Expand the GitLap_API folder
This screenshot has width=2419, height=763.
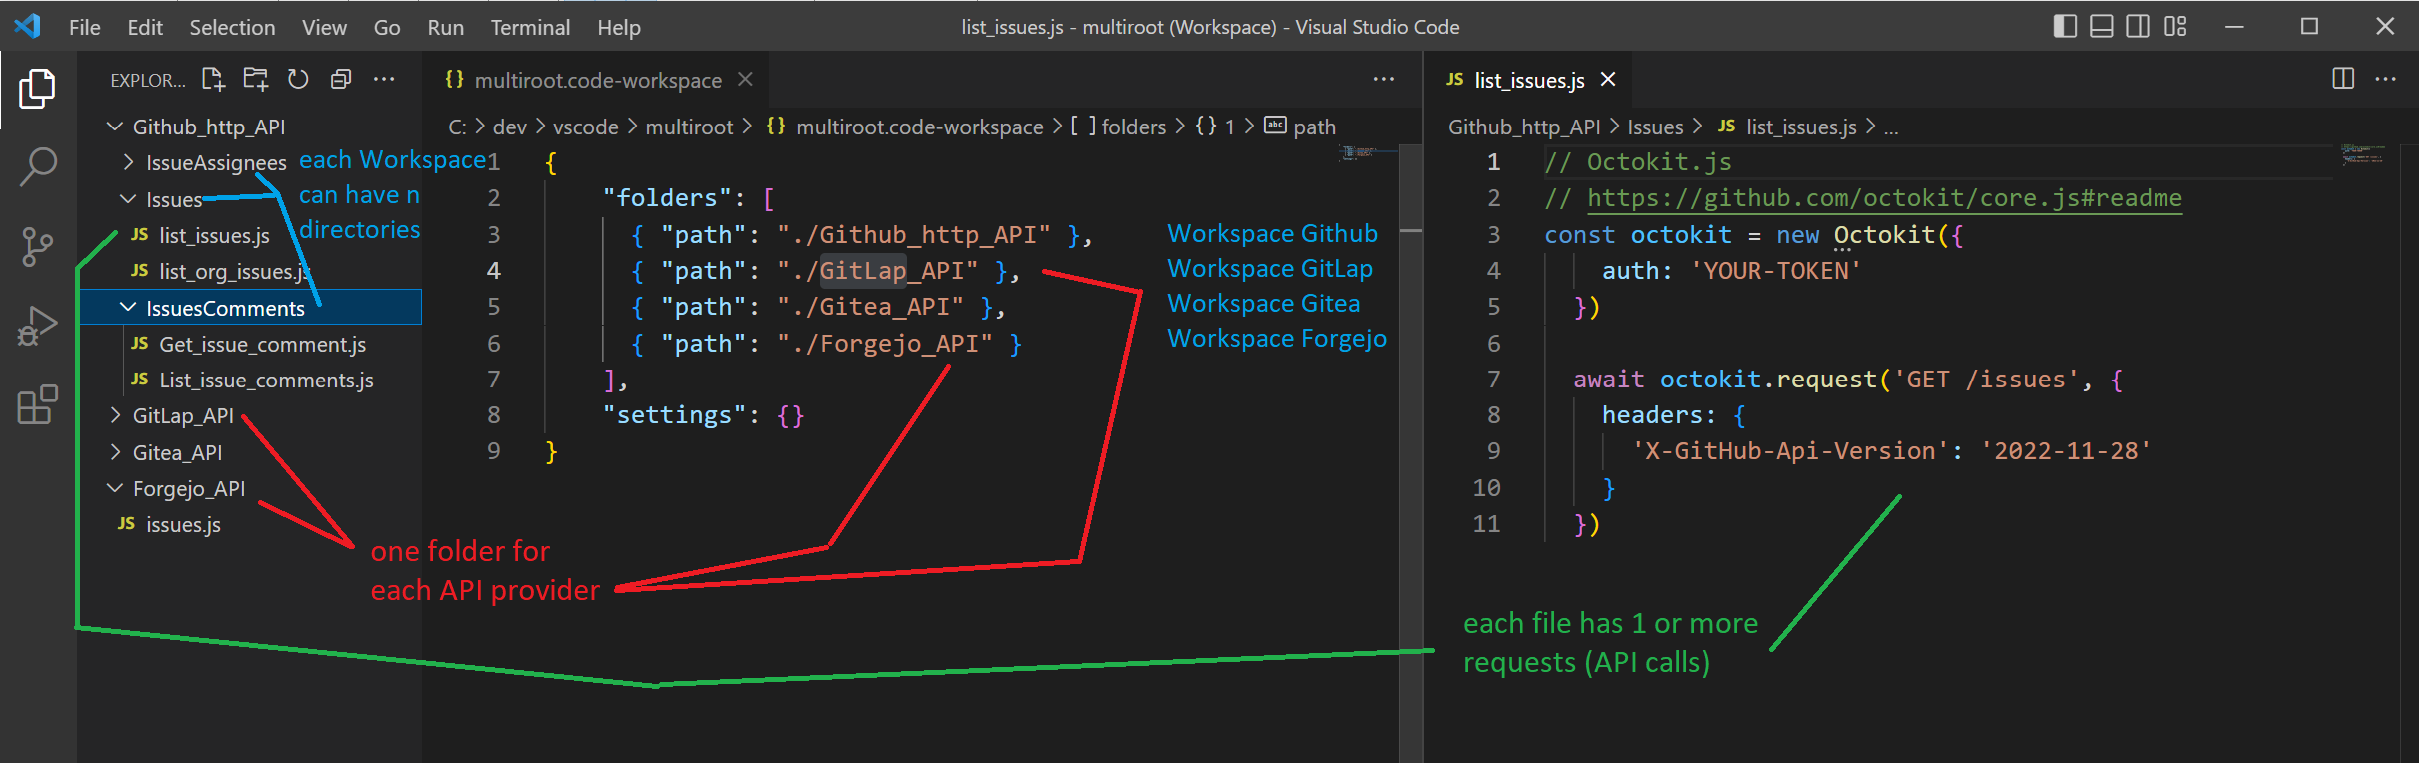(115, 415)
